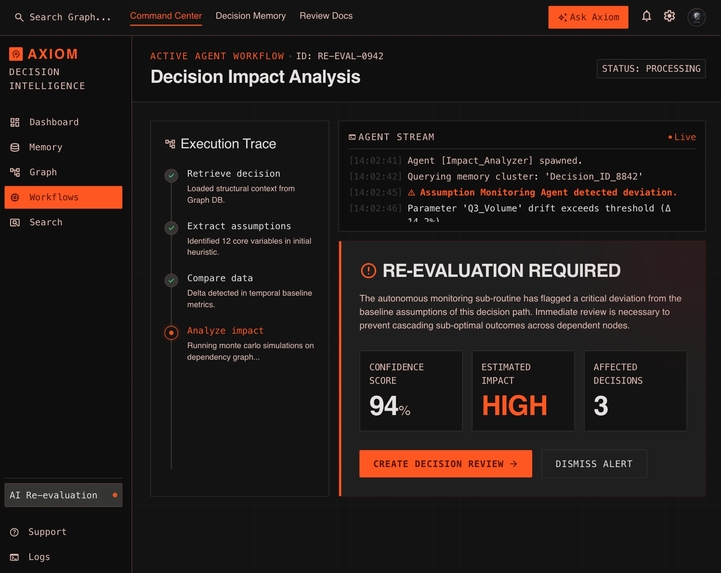Open the Dashboard sidebar item

[x=63, y=122]
